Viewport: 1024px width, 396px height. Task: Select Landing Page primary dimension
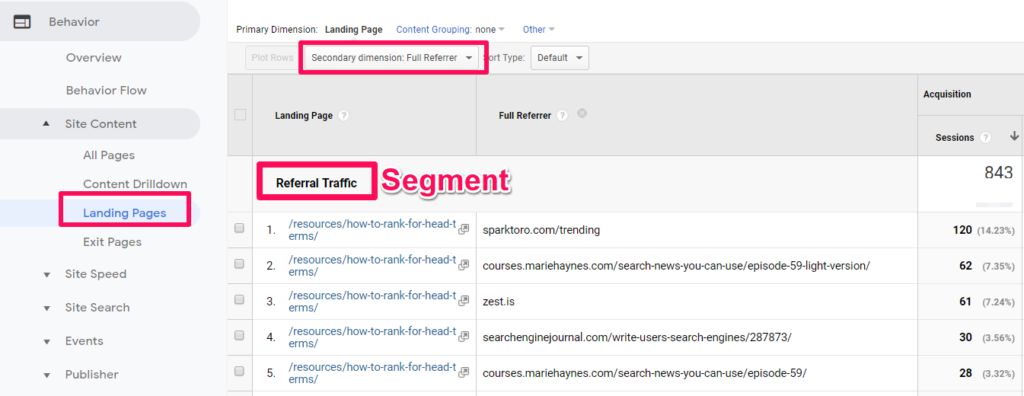pos(353,29)
